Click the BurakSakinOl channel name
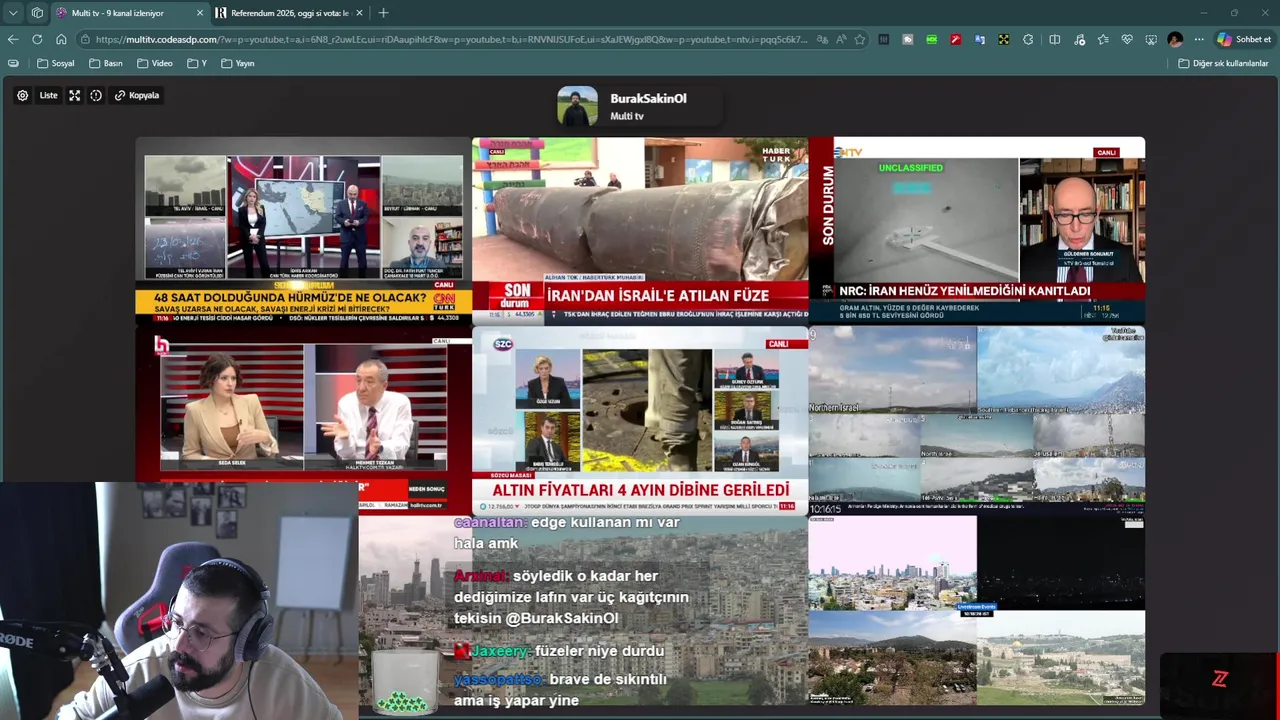 [x=648, y=98]
